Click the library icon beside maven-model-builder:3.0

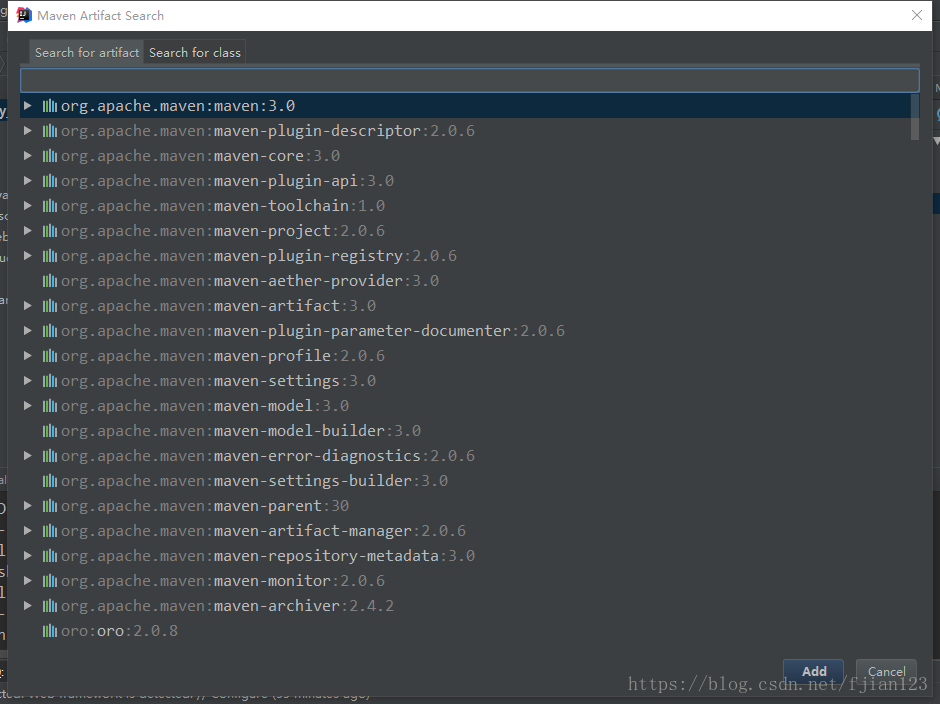(50, 431)
